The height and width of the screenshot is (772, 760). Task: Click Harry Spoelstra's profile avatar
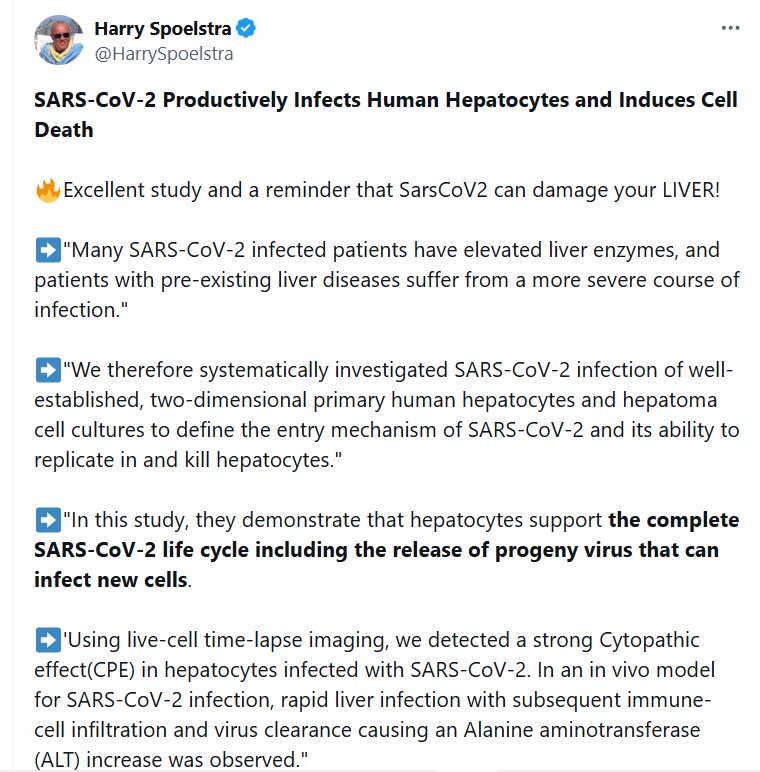pos(59,41)
